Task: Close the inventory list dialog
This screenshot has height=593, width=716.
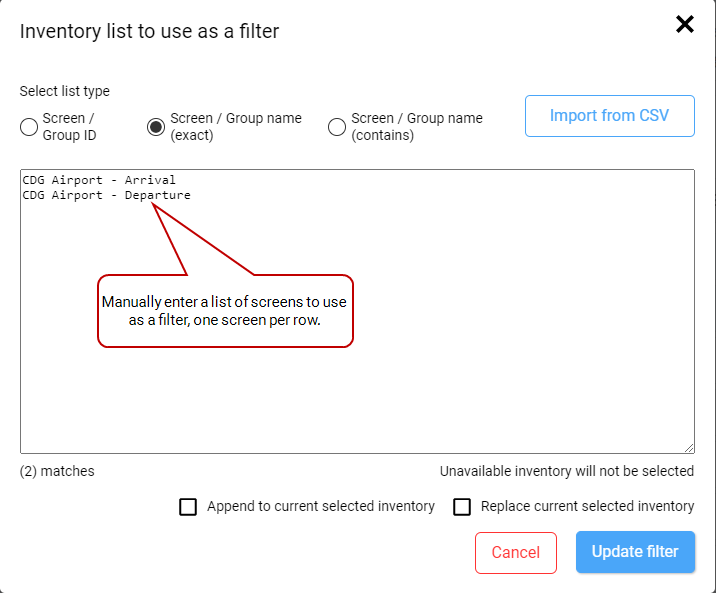Action: pos(685,25)
